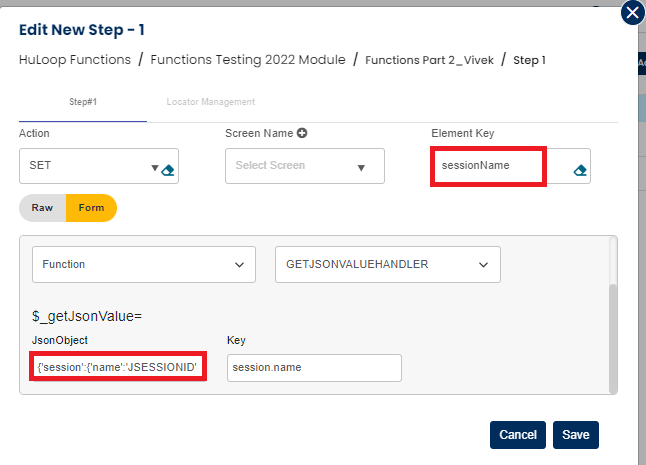Open Functions Testing 2022 Module breadcrumb
This screenshot has height=465, width=646.
click(x=248, y=60)
